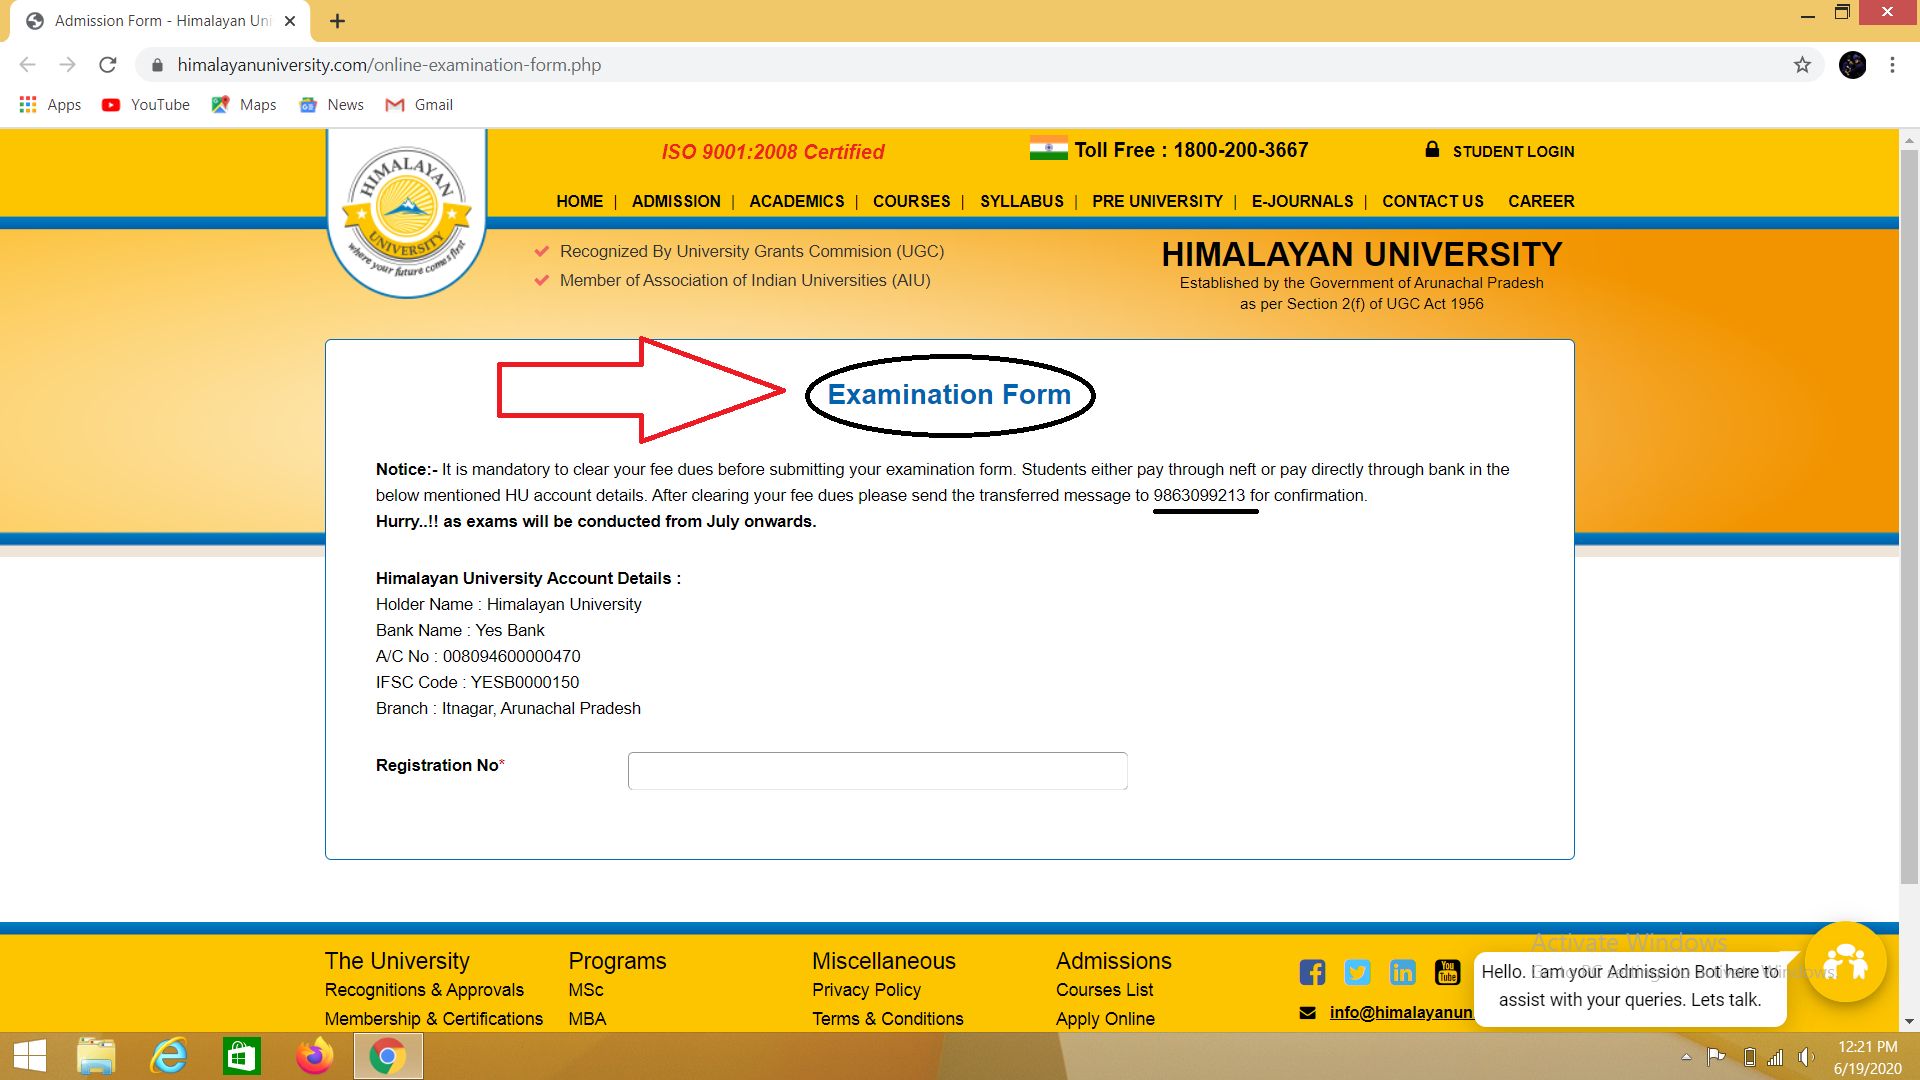Image resolution: width=1920 pixels, height=1080 pixels.
Task: Click the page vertical scrollbar thumb
Action: [1909, 516]
